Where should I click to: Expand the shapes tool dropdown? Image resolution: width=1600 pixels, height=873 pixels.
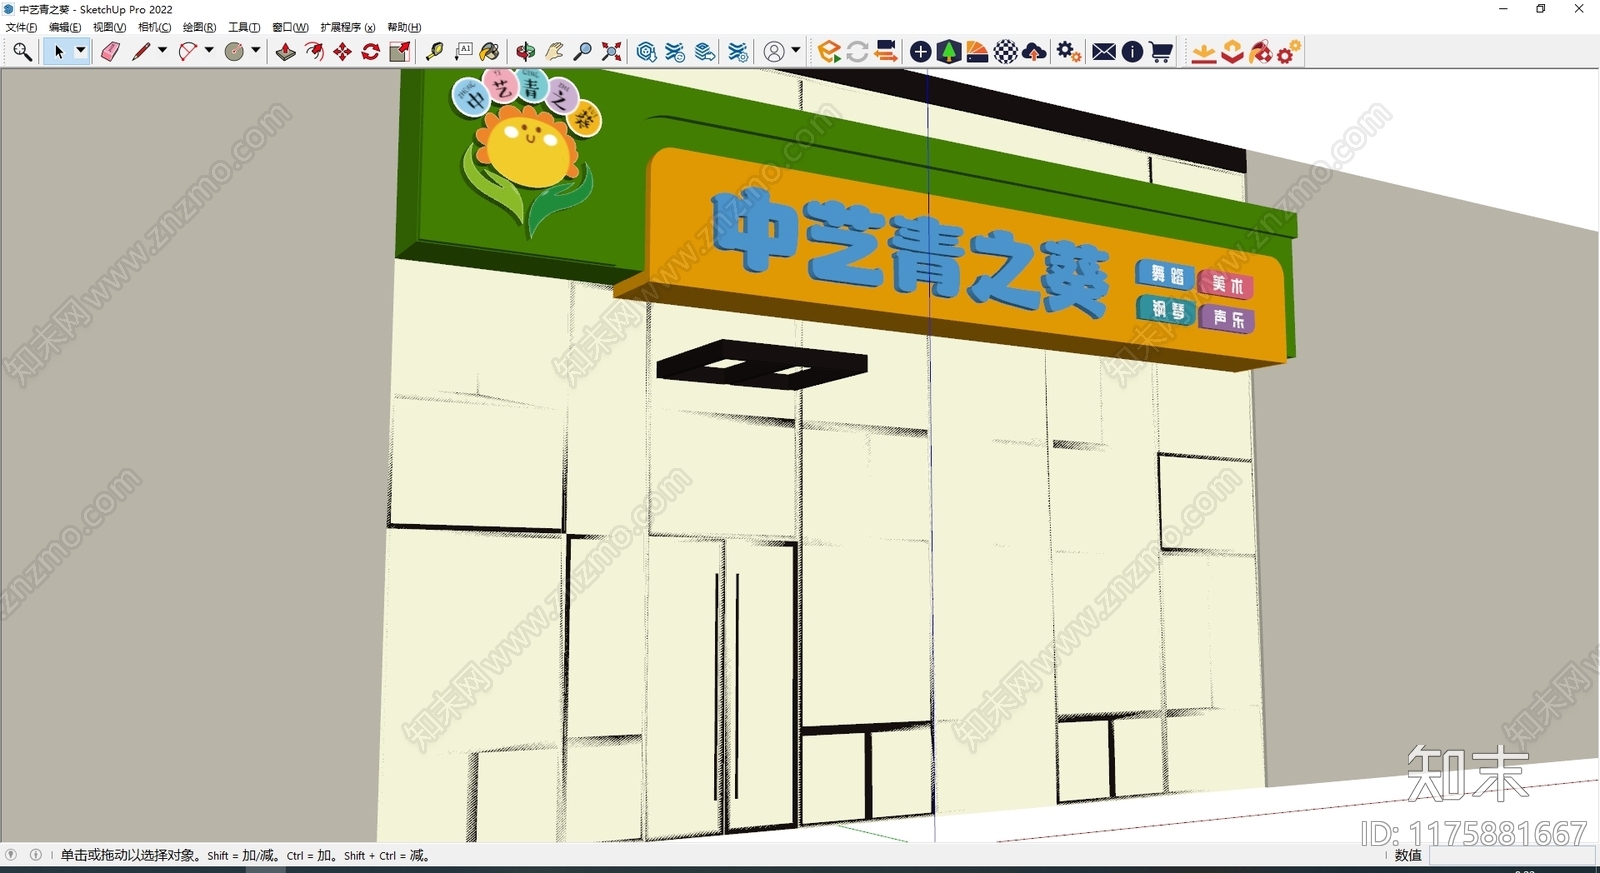pos(256,51)
